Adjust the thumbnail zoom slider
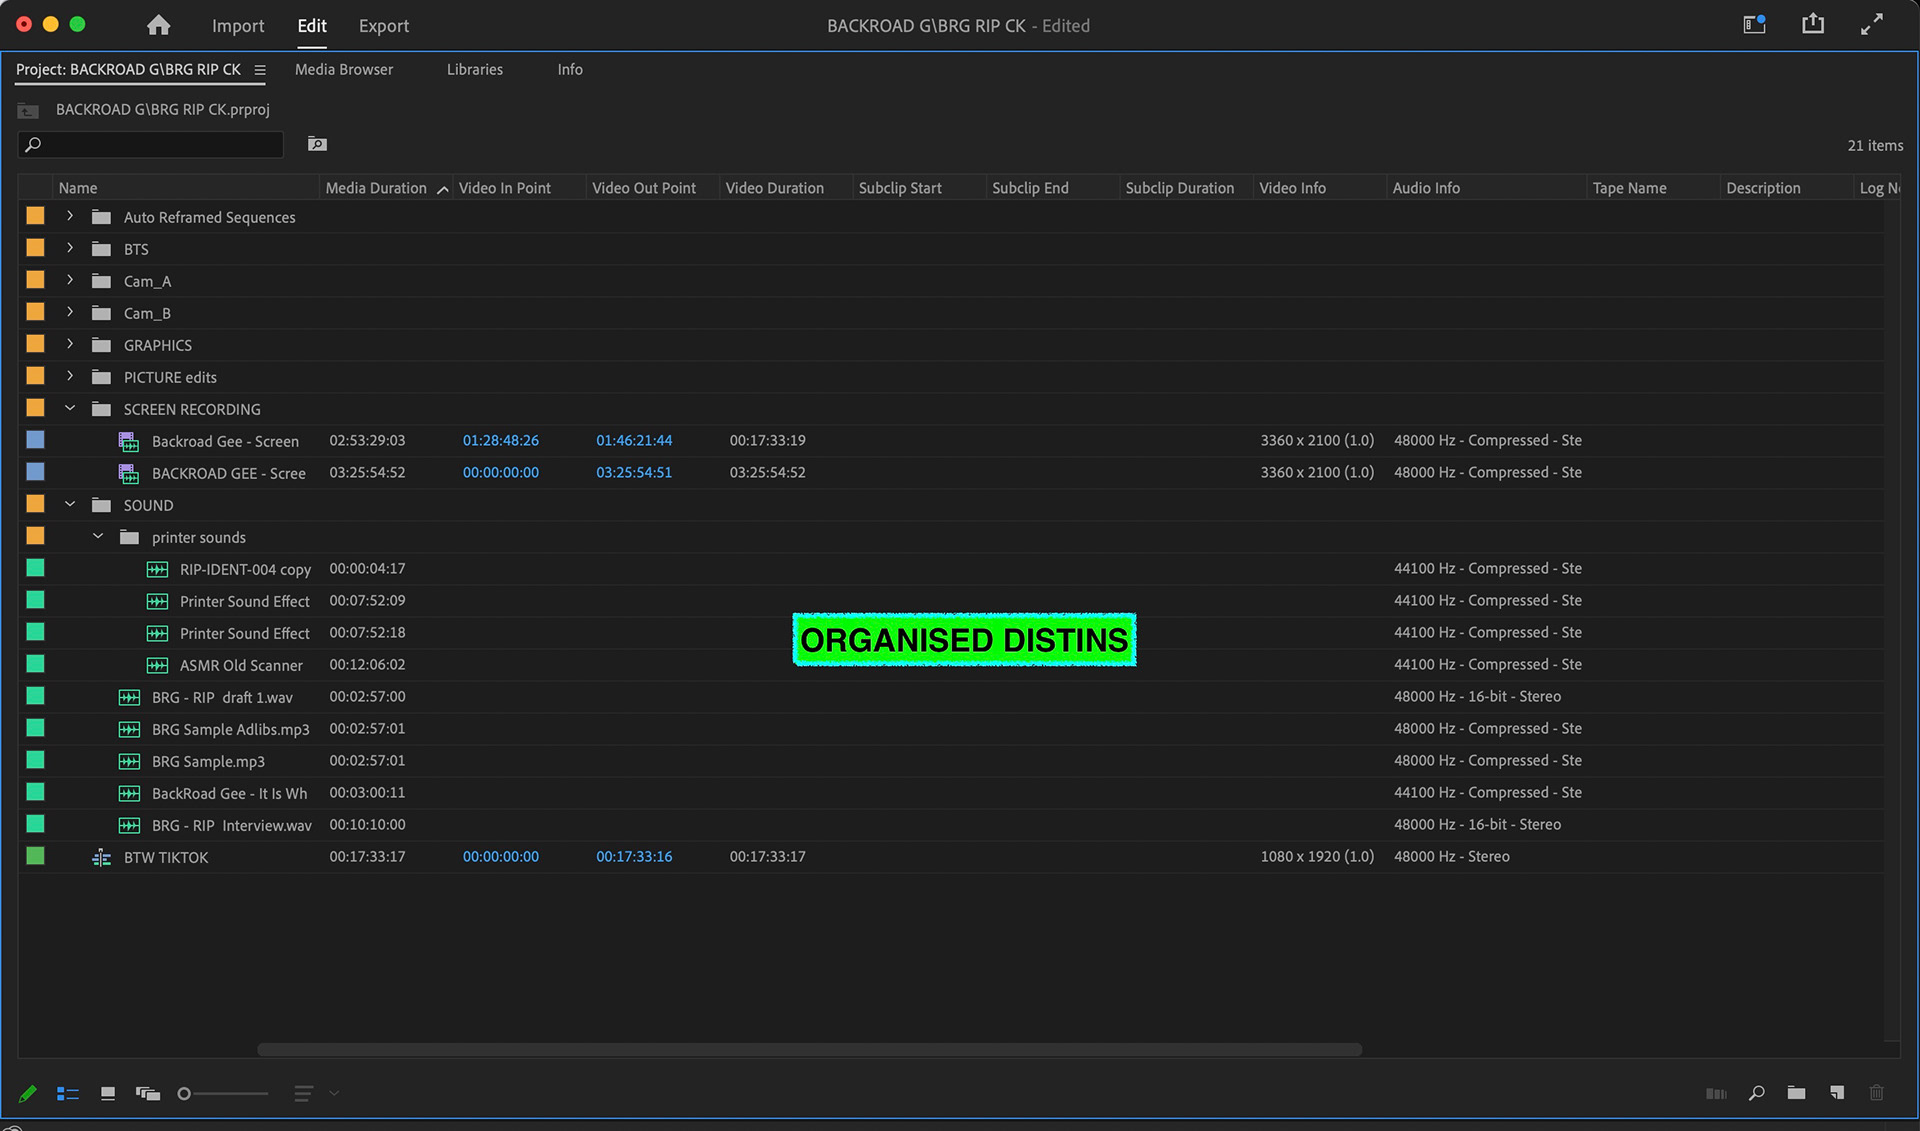 (x=185, y=1093)
